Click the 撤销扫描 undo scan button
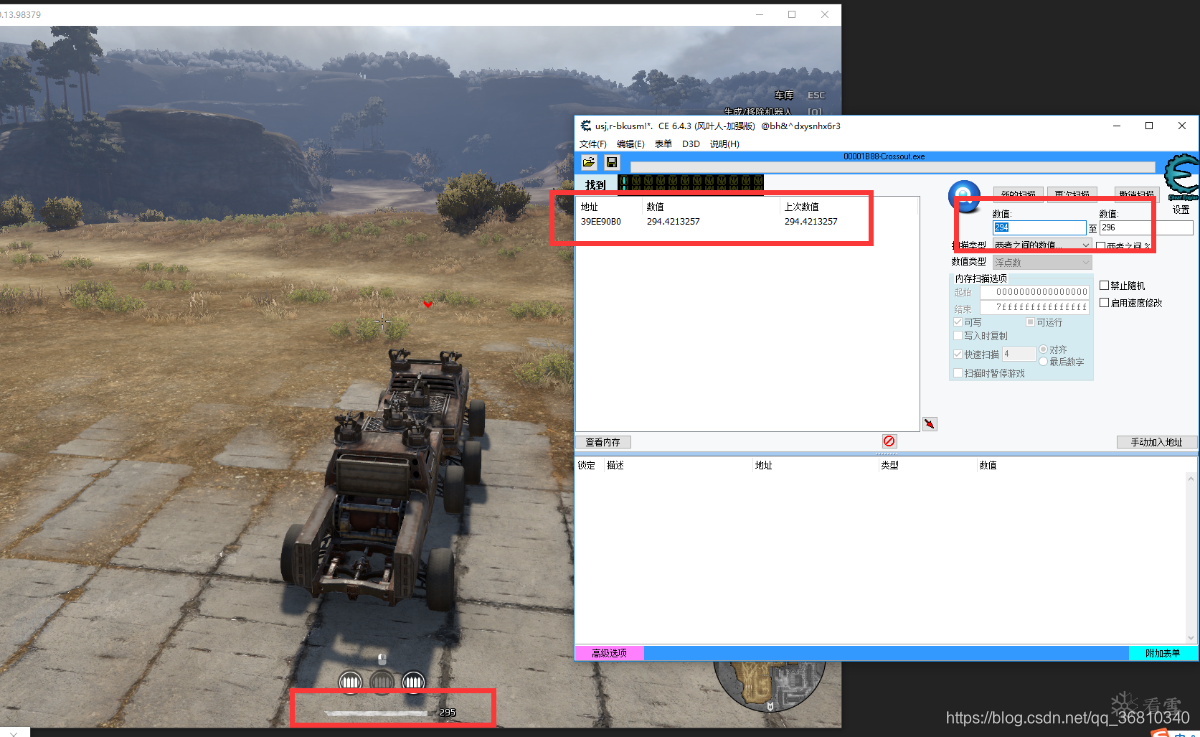 click(x=1137, y=194)
